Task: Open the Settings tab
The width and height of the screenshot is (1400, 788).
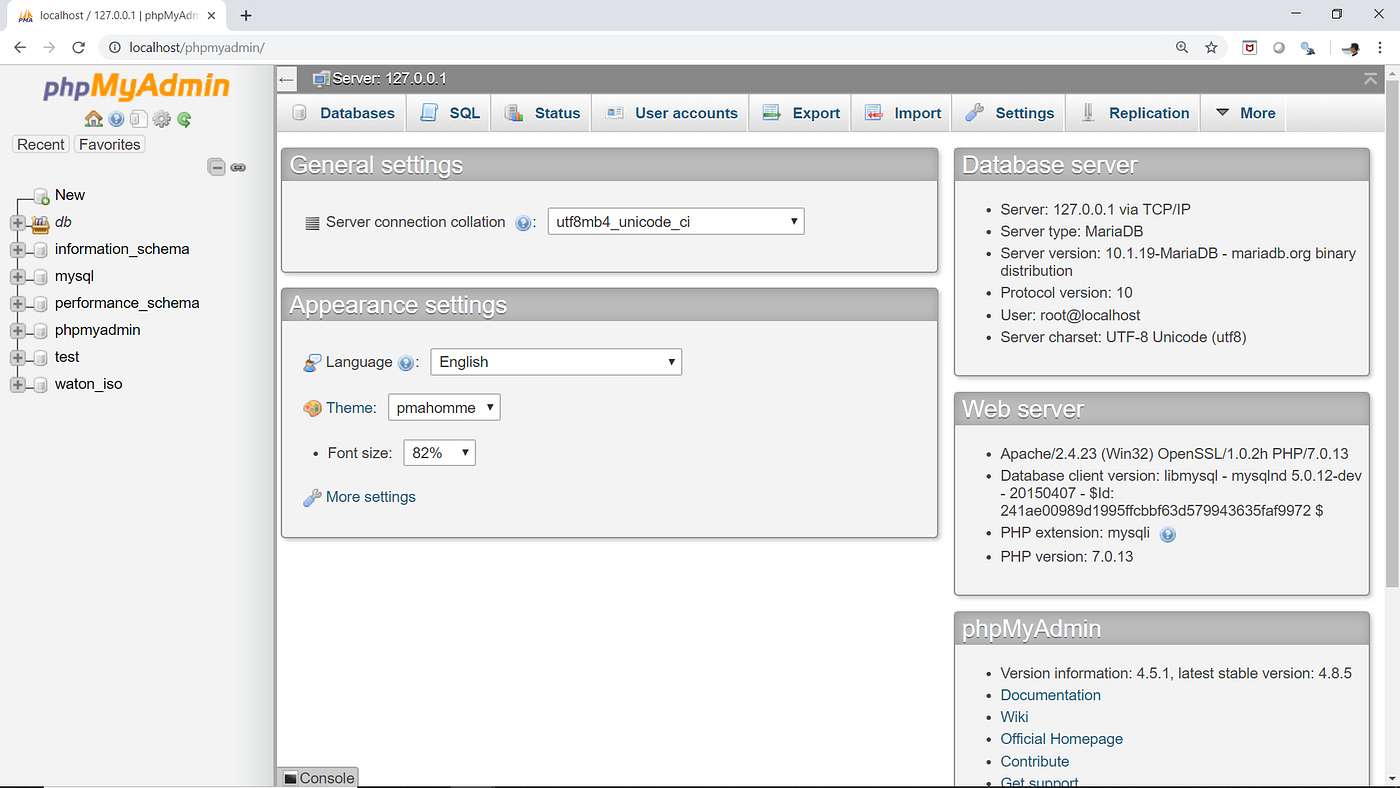Action: click(x=1010, y=113)
